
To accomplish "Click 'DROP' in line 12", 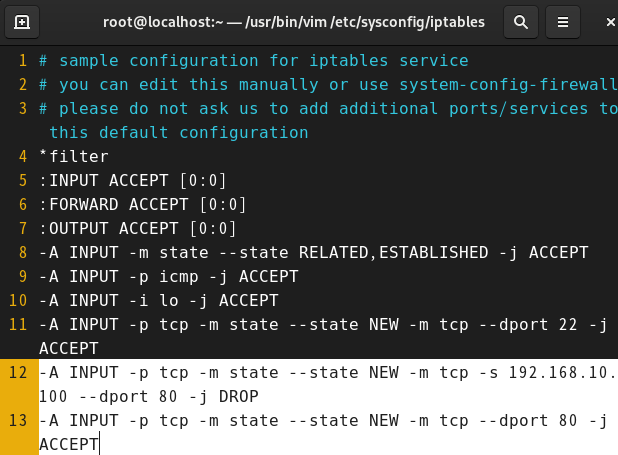I will coord(238,397).
